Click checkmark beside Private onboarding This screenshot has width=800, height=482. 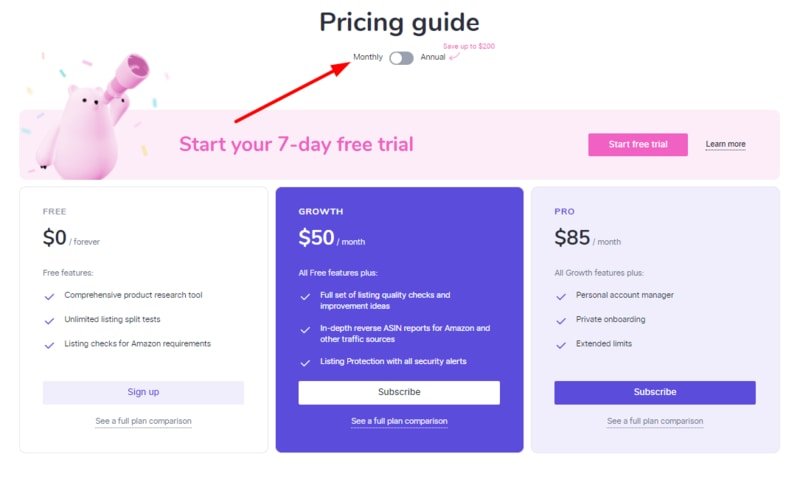(x=561, y=321)
